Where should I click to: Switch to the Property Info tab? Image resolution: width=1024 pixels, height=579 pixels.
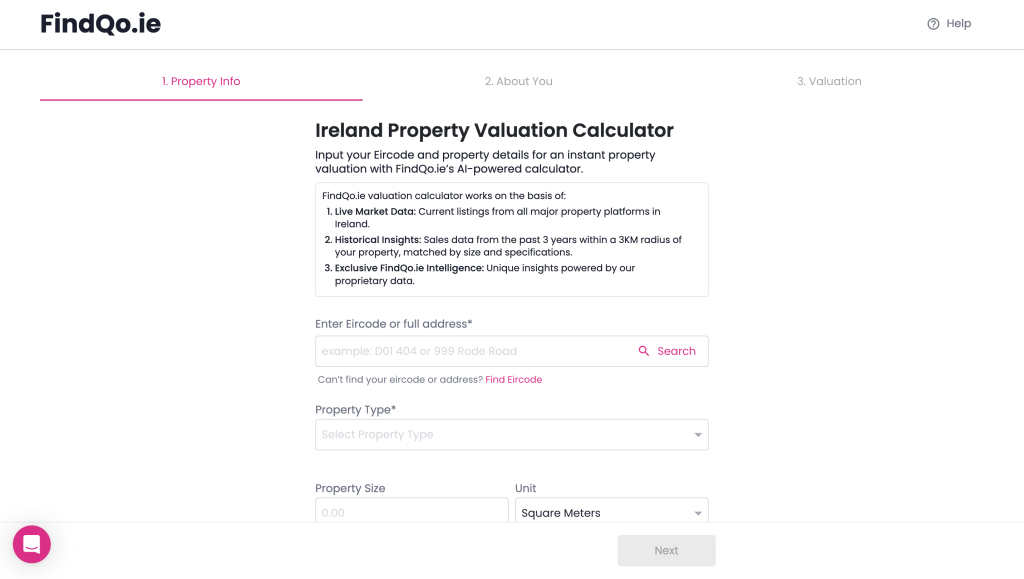[201, 82]
